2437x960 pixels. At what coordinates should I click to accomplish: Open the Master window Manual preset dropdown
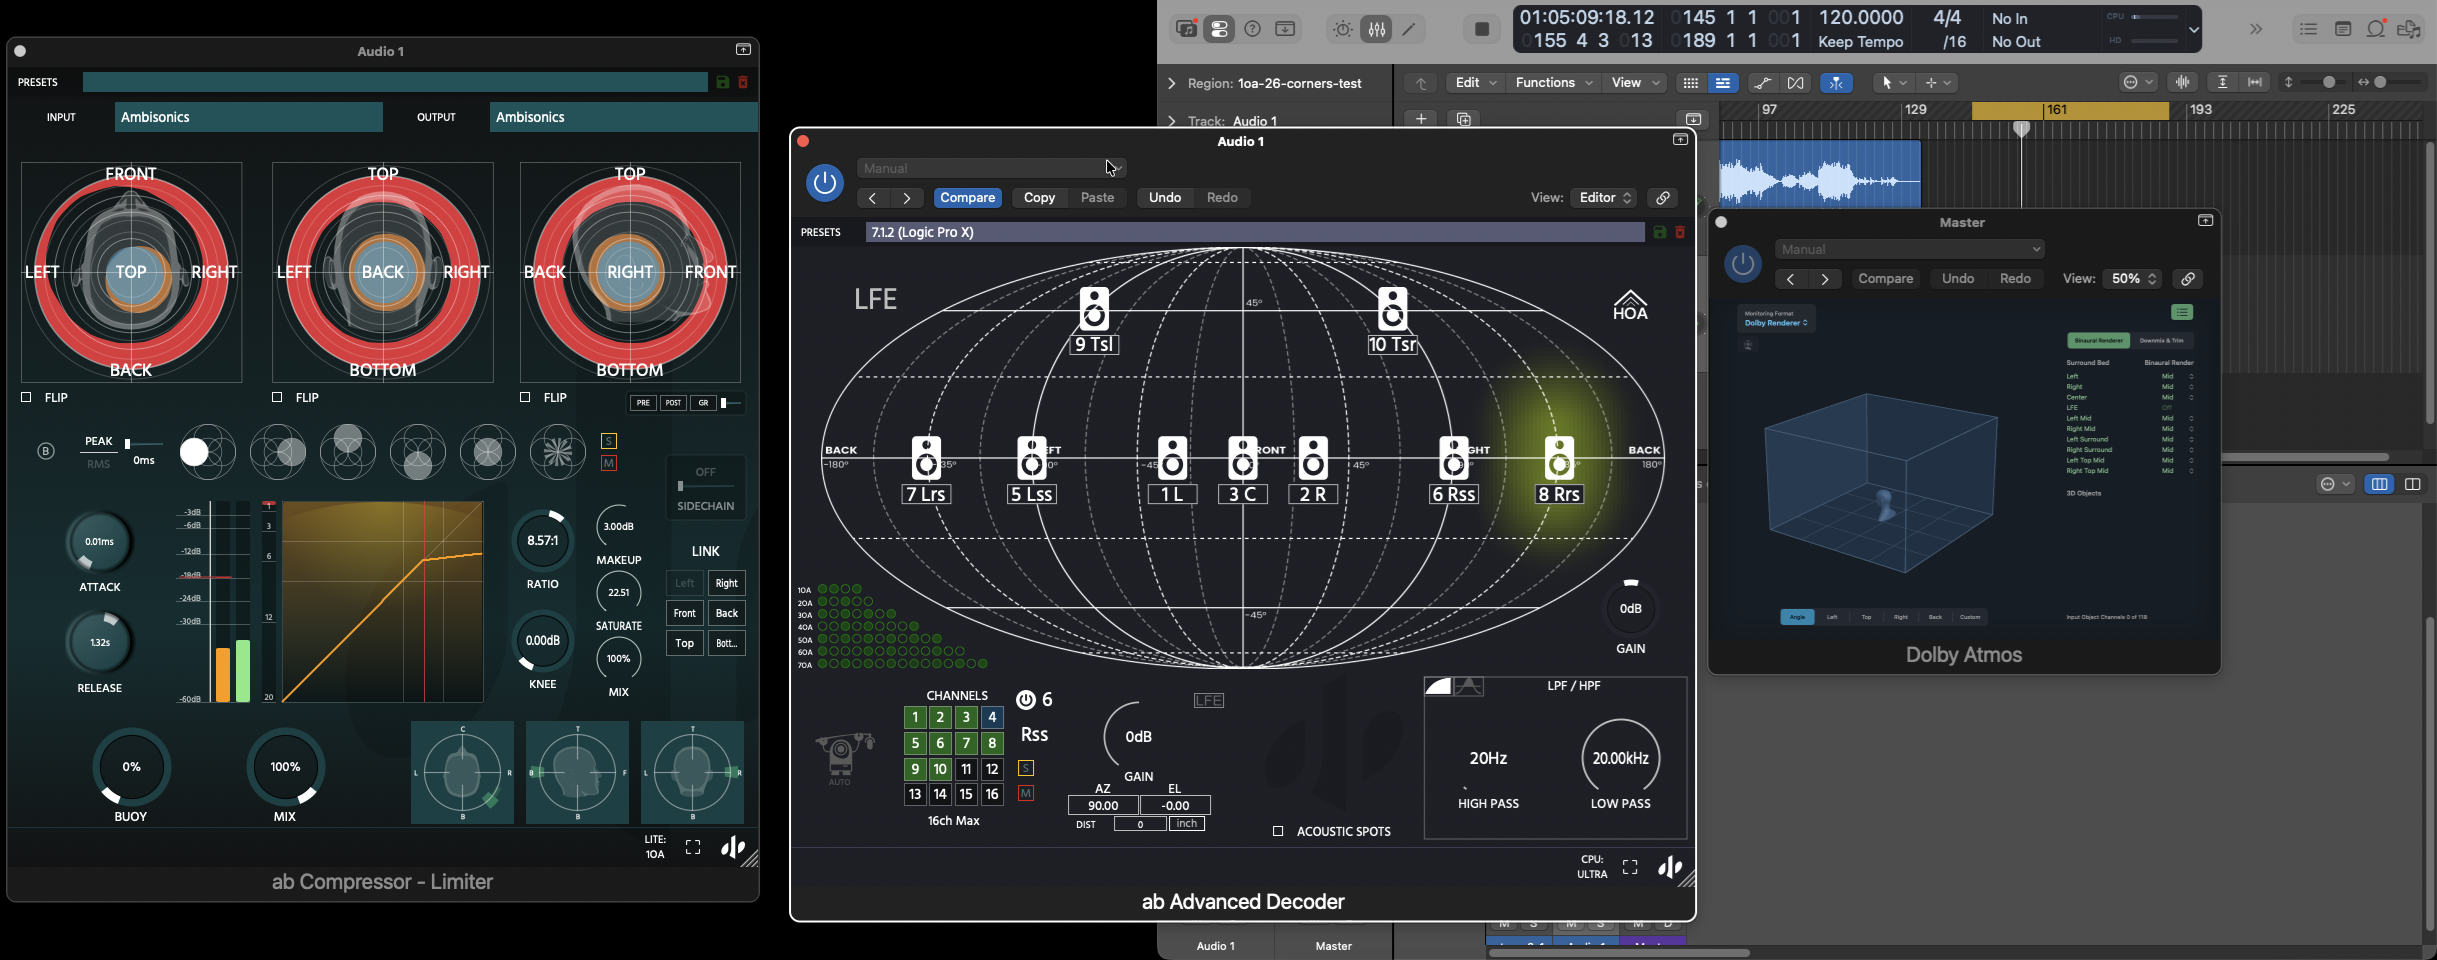pyautogui.click(x=1910, y=249)
